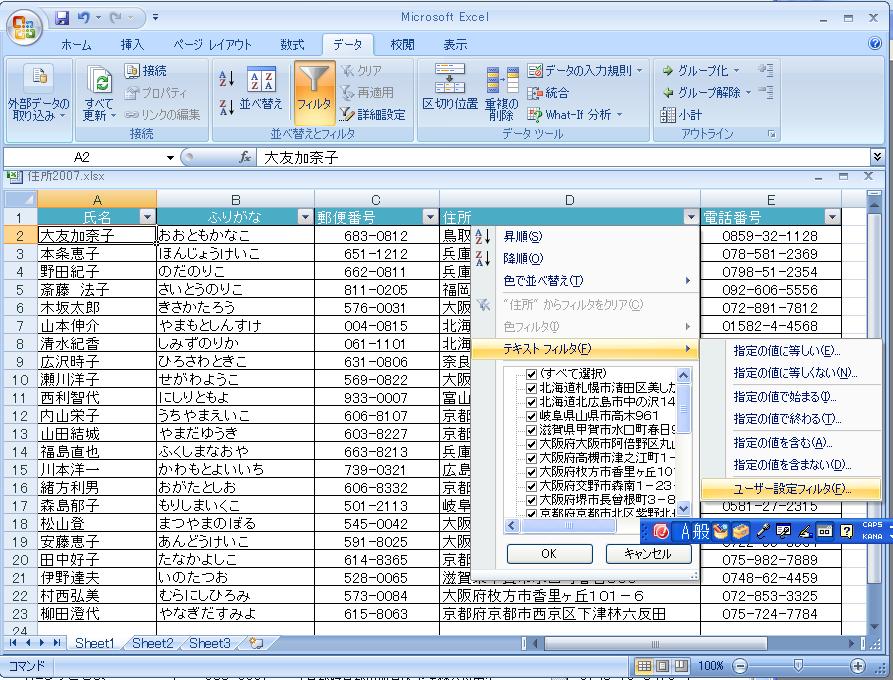Viewport: 893px width, 680px height.
Task: Uncheck 大阪府交野市森南 filter item
Action: [531, 486]
